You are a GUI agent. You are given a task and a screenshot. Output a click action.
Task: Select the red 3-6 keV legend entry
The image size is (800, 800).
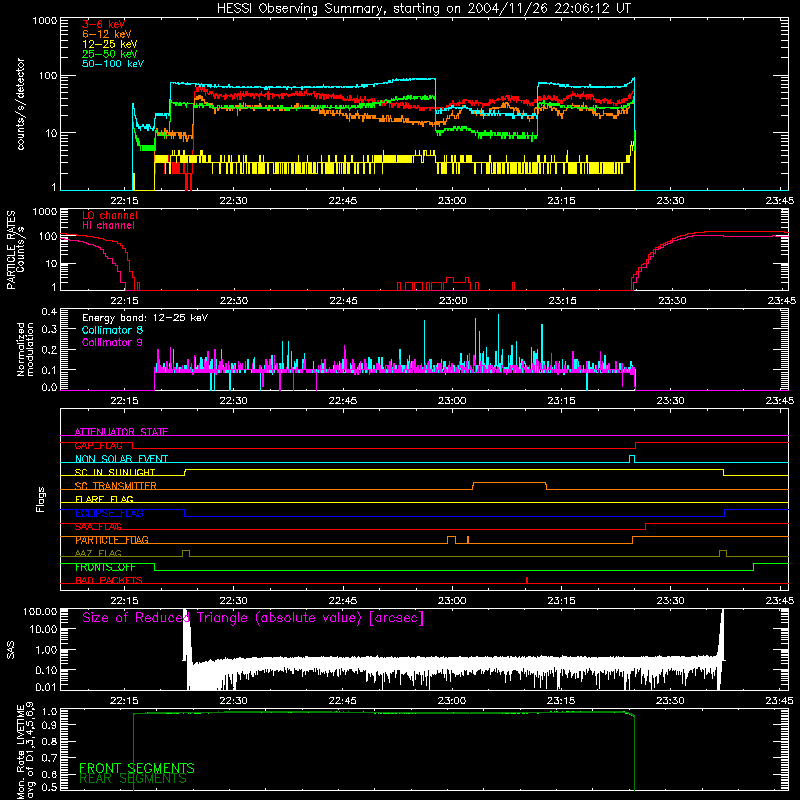[104, 24]
